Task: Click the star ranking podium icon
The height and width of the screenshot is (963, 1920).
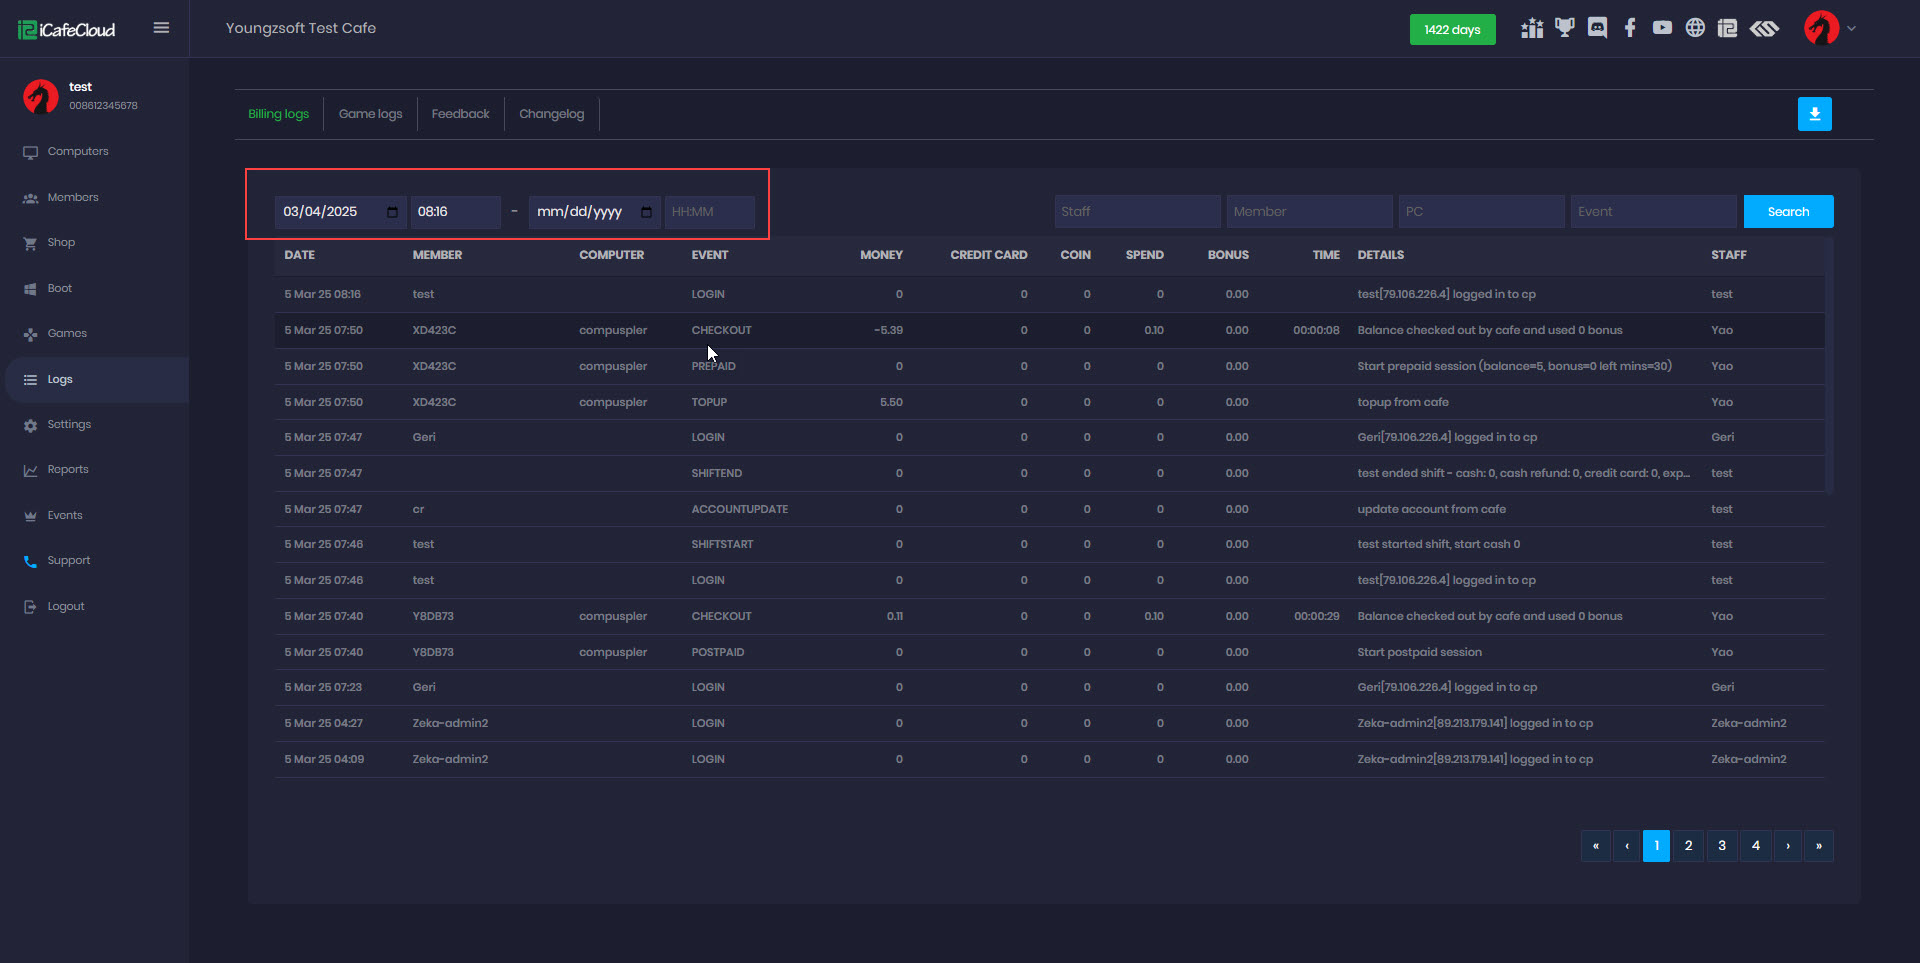Action: pyautogui.click(x=1531, y=28)
